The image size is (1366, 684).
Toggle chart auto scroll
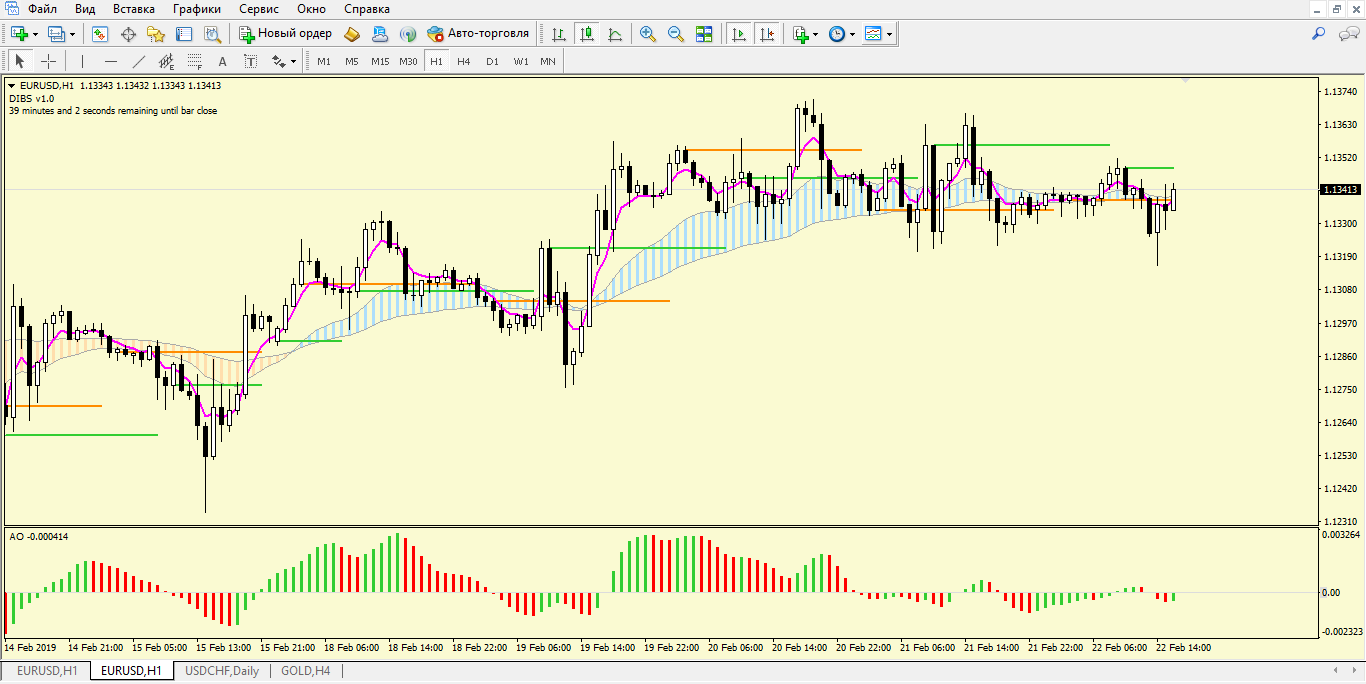tap(739, 34)
